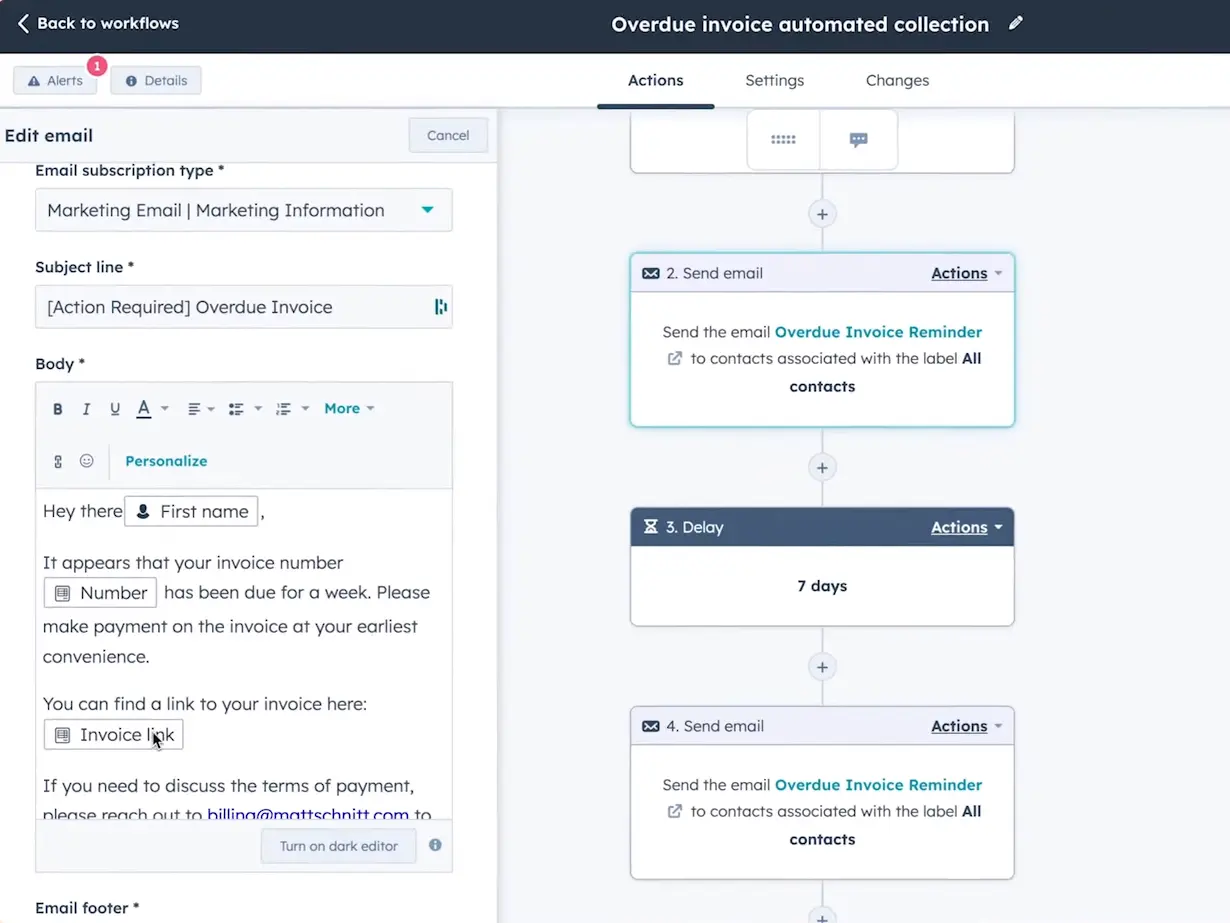The height and width of the screenshot is (923, 1230).
Task: Click the Subject line input field
Action: point(243,307)
